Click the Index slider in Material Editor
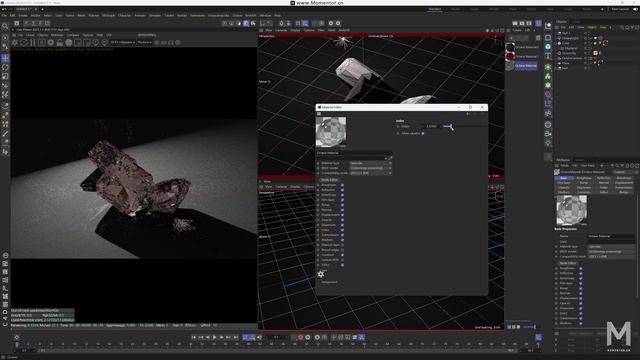Viewport: 640px width, 360px height. point(464,127)
